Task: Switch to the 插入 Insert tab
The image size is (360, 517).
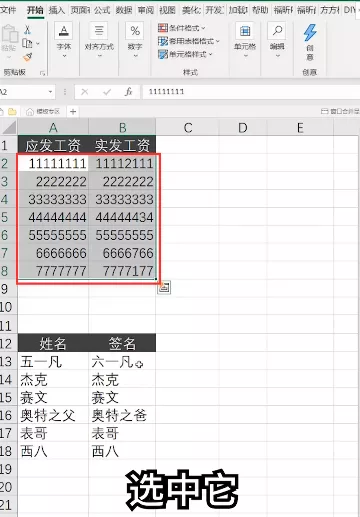Action: pos(56,10)
